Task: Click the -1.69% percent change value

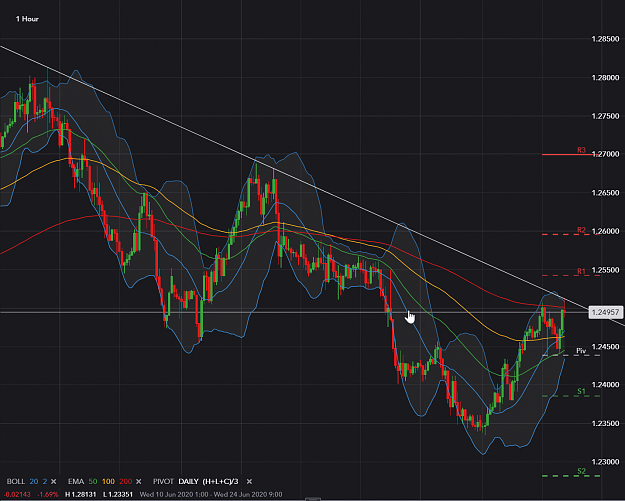Action: pyautogui.click(x=47, y=494)
